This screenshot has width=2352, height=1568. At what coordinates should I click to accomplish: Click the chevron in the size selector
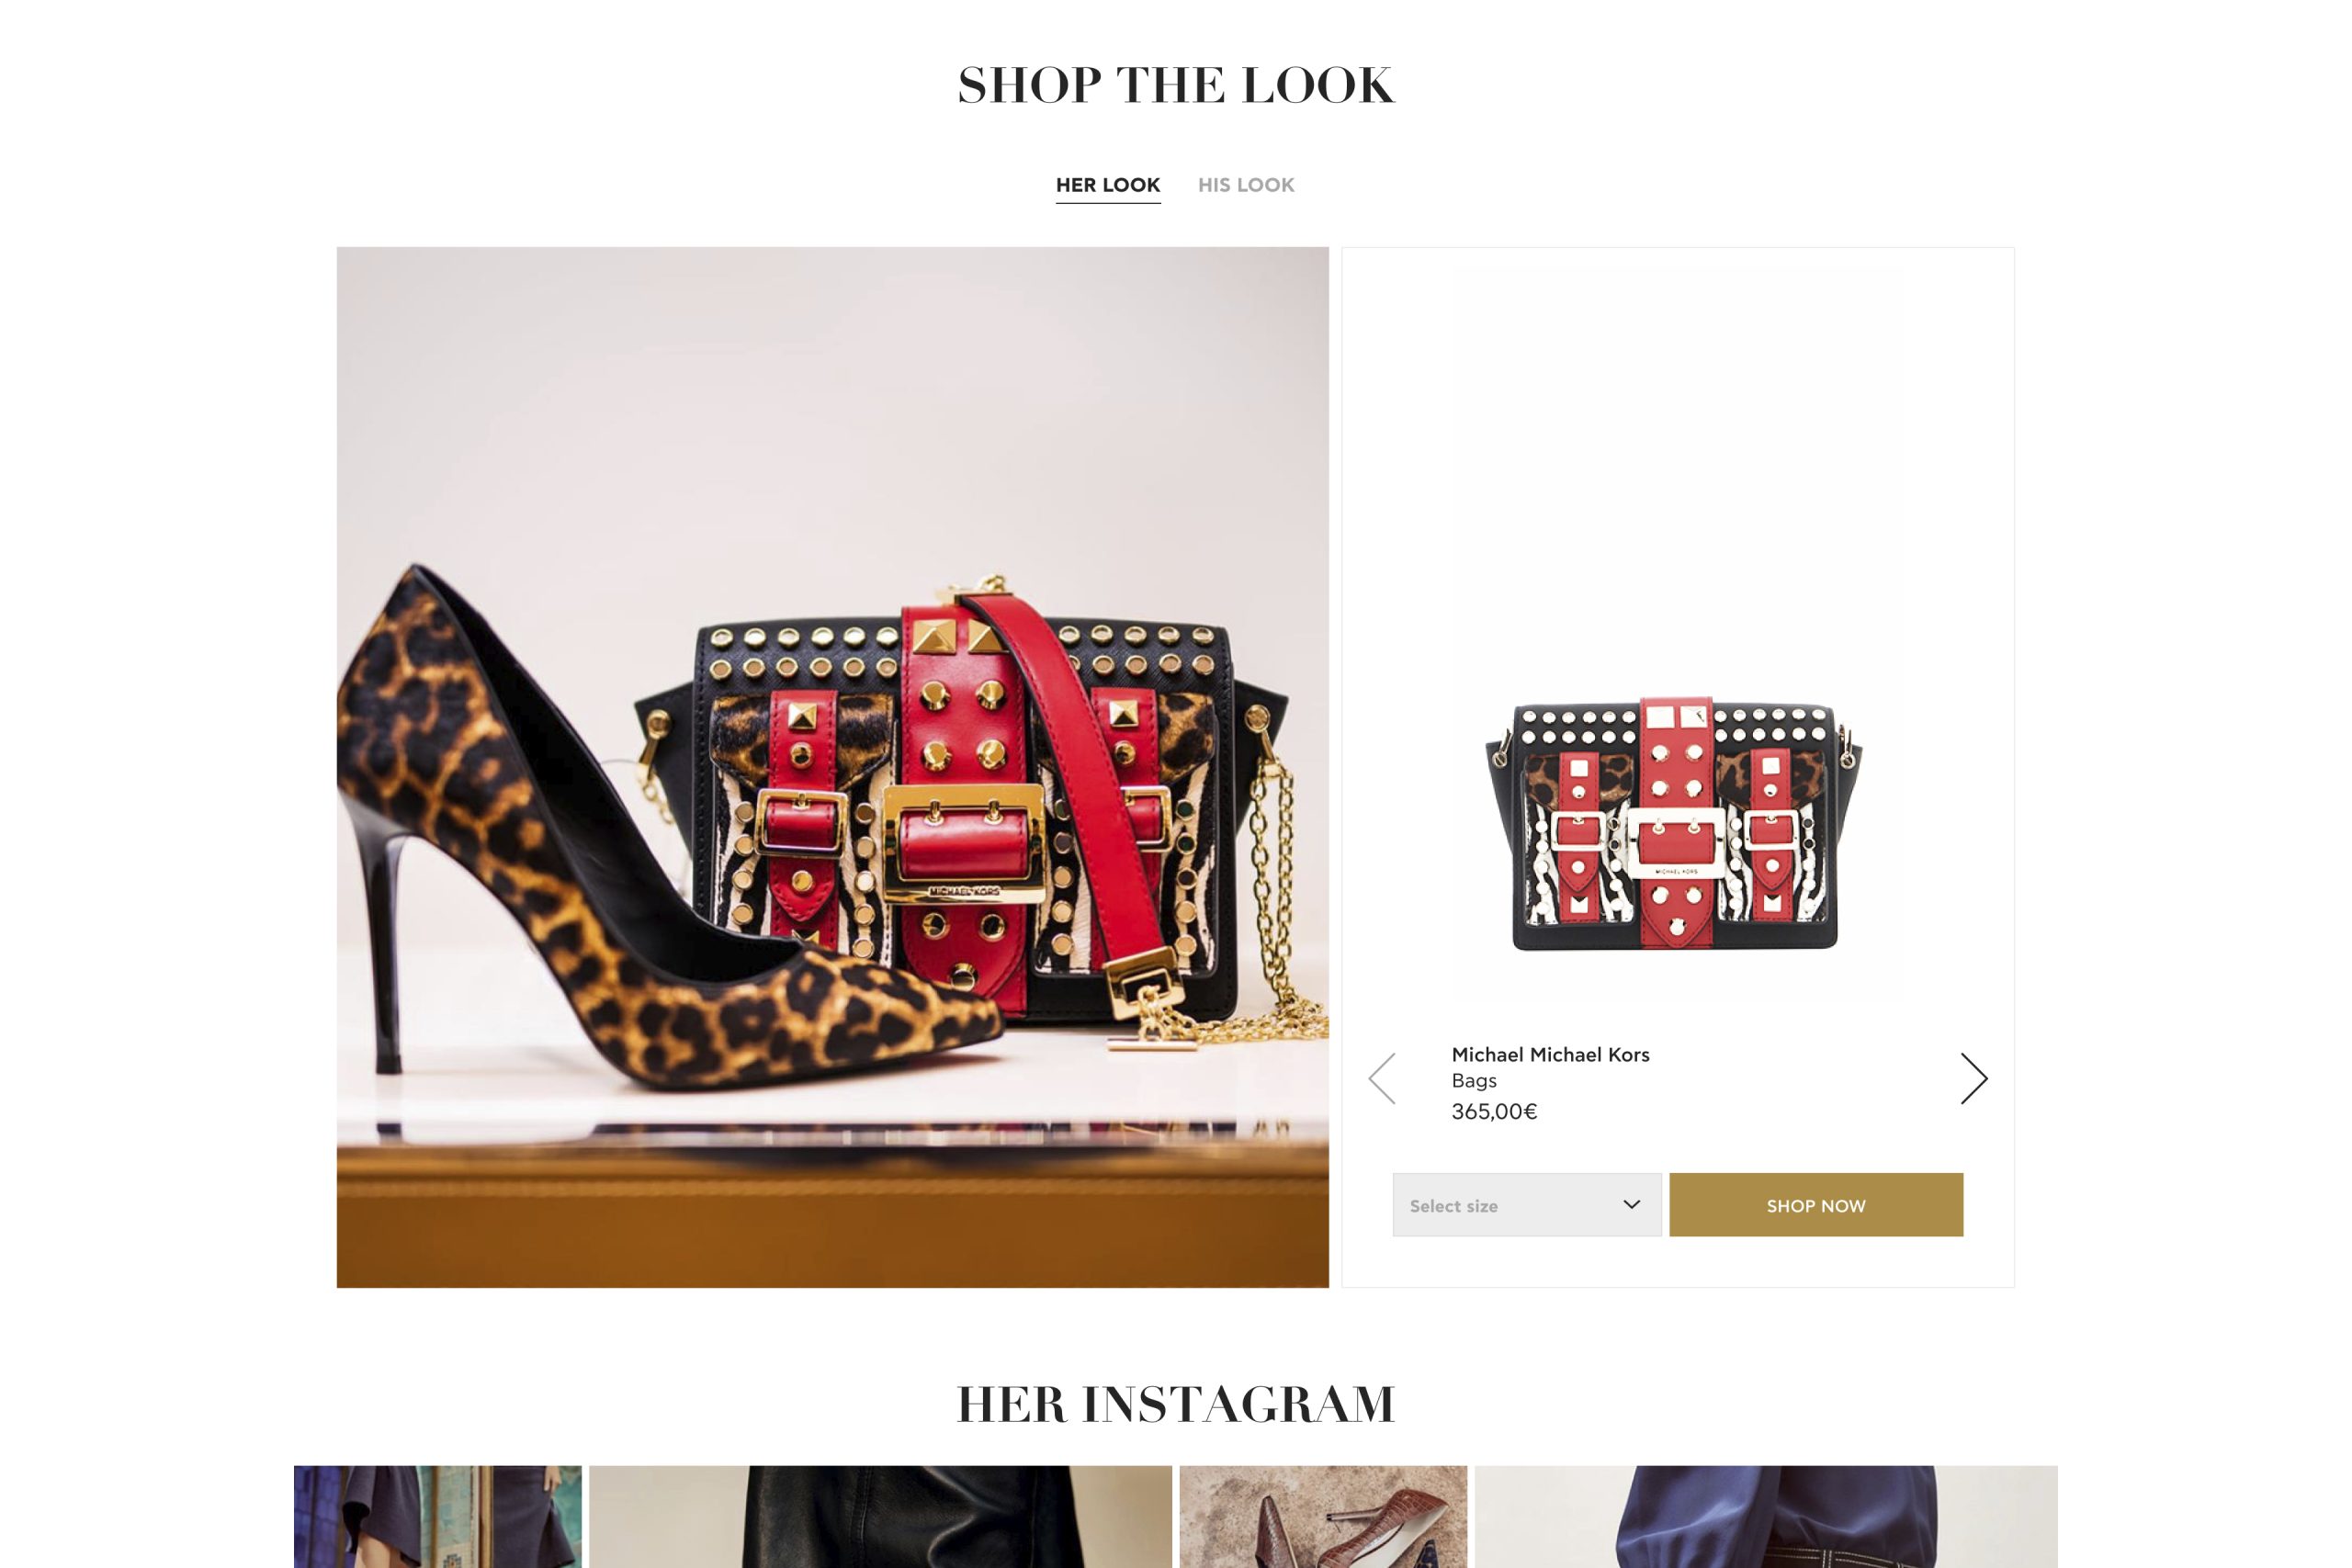[x=1631, y=1204]
